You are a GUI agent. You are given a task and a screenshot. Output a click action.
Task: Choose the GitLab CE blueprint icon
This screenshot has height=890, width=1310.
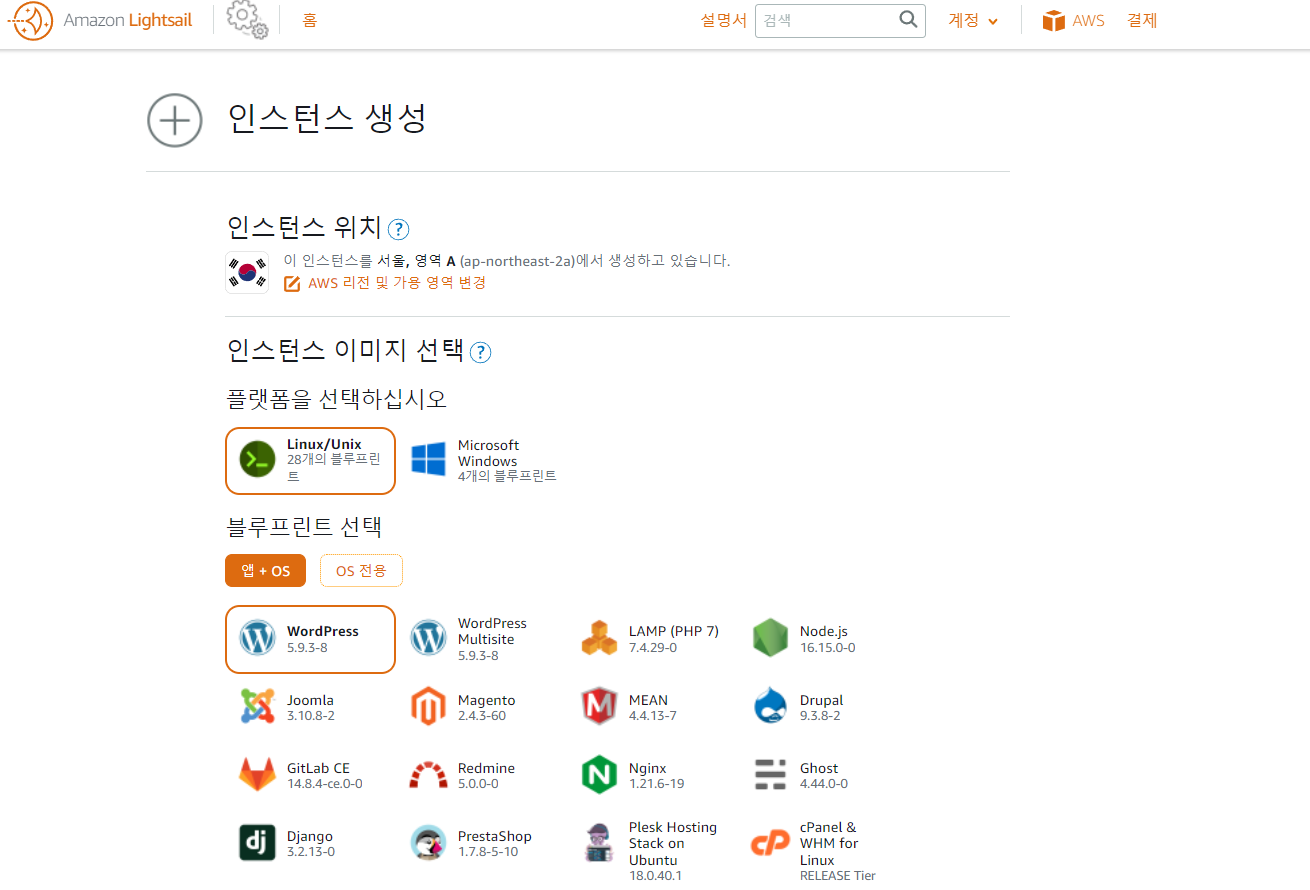(257, 775)
